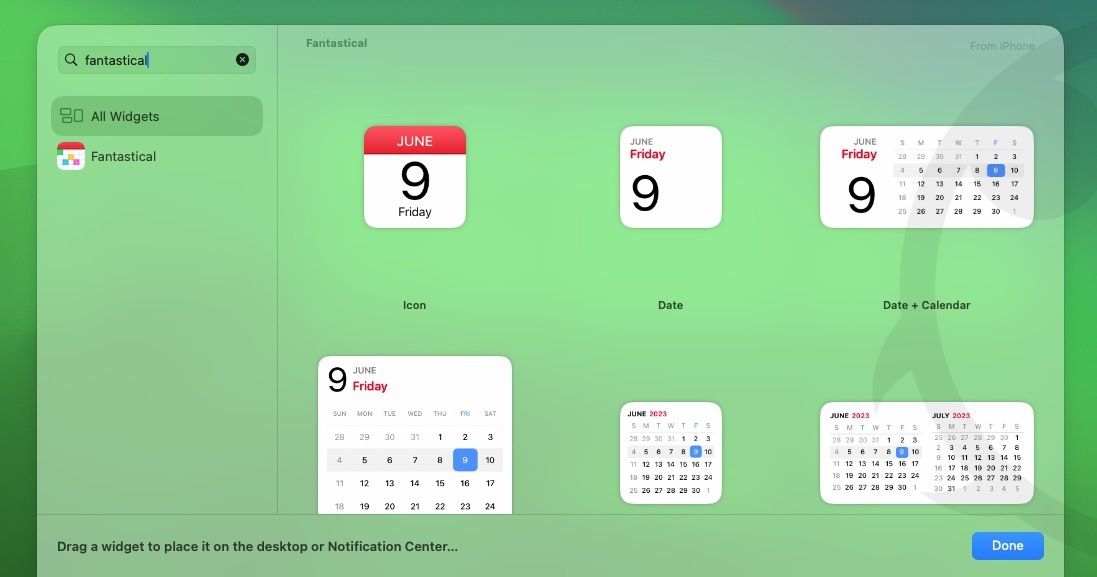
Task: Click the magnifying glass search icon
Action: click(71, 59)
